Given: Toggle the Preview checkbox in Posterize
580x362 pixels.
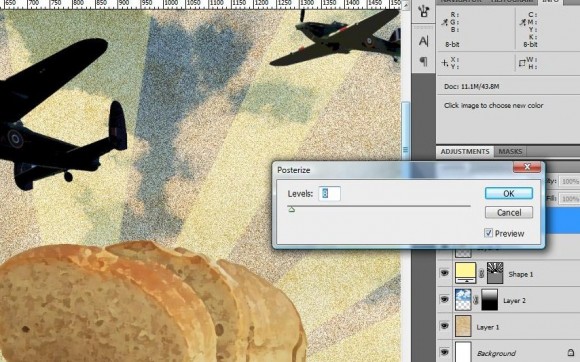Looking at the screenshot, I should 488,233.
